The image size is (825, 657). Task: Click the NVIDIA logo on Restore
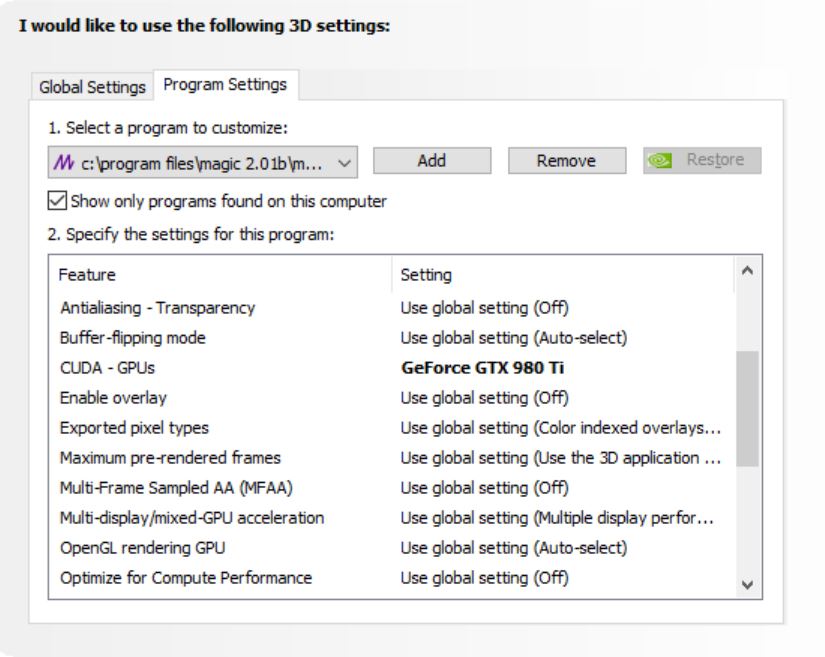click(660, 160)
